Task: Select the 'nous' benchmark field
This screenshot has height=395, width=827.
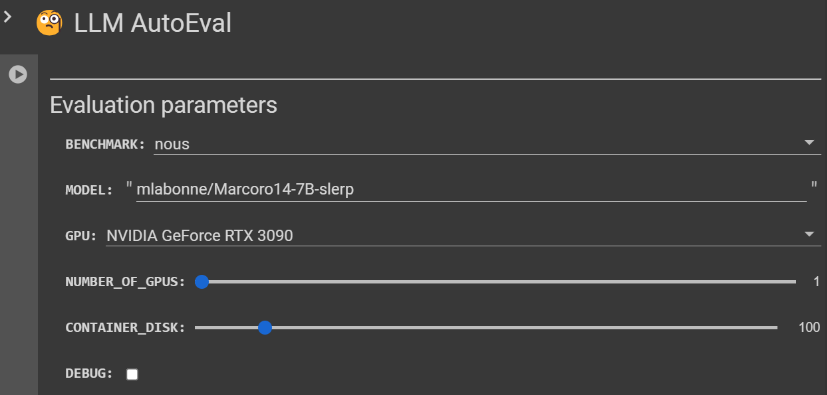Action: tap(487, 144)
